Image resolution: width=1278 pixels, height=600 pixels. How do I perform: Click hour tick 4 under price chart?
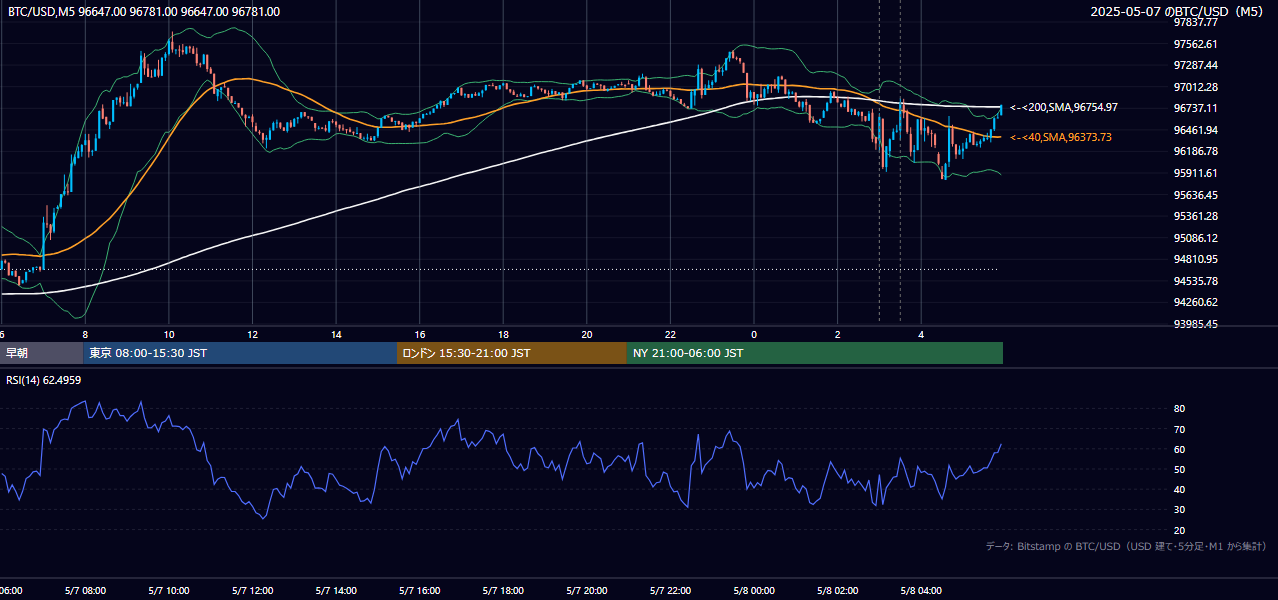(921, 334)
